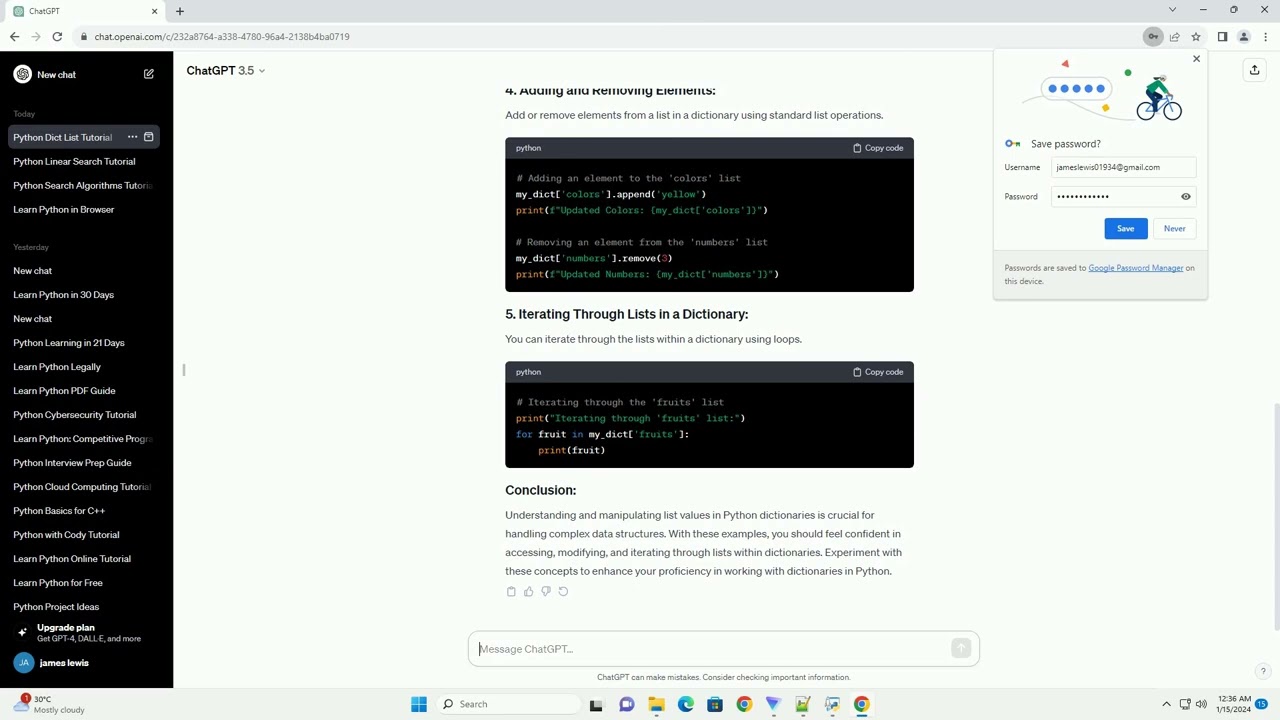Open the Windows Start menu
The height and width of the screenshot is (720, 1280).
coord(419,704)
